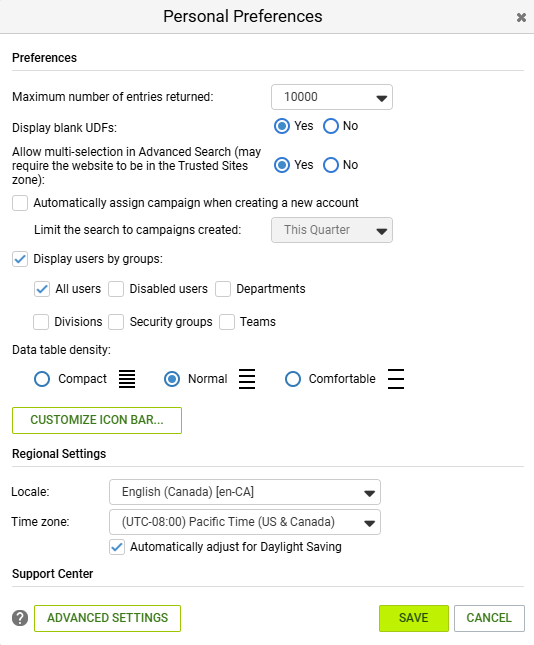Check the Security groups checkbox
Viewport: 534px width, 645px height.
coord(116,322)
